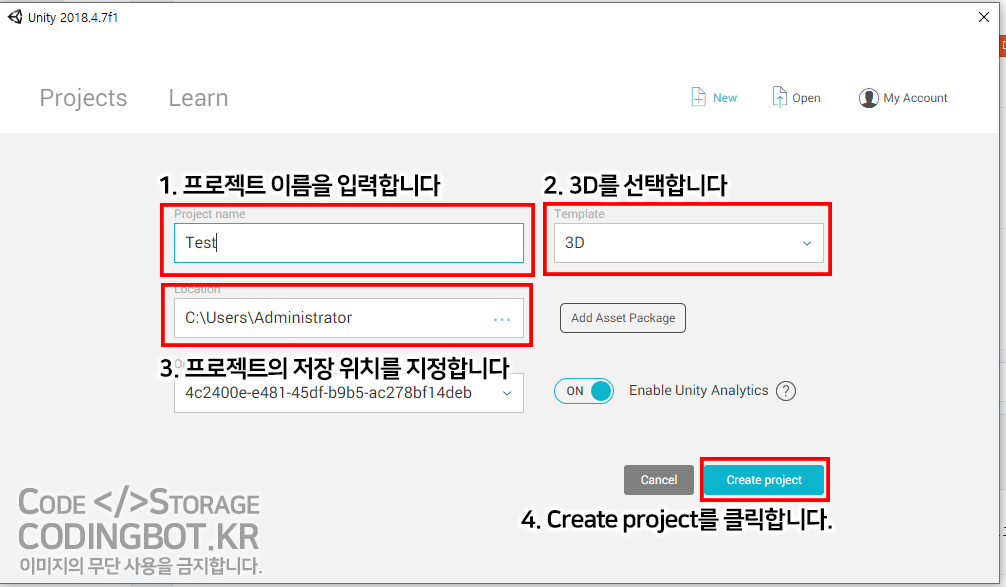1006x587 pixels.
Task: Switch to the Learn tab
Action: click(x=198, y=98)
